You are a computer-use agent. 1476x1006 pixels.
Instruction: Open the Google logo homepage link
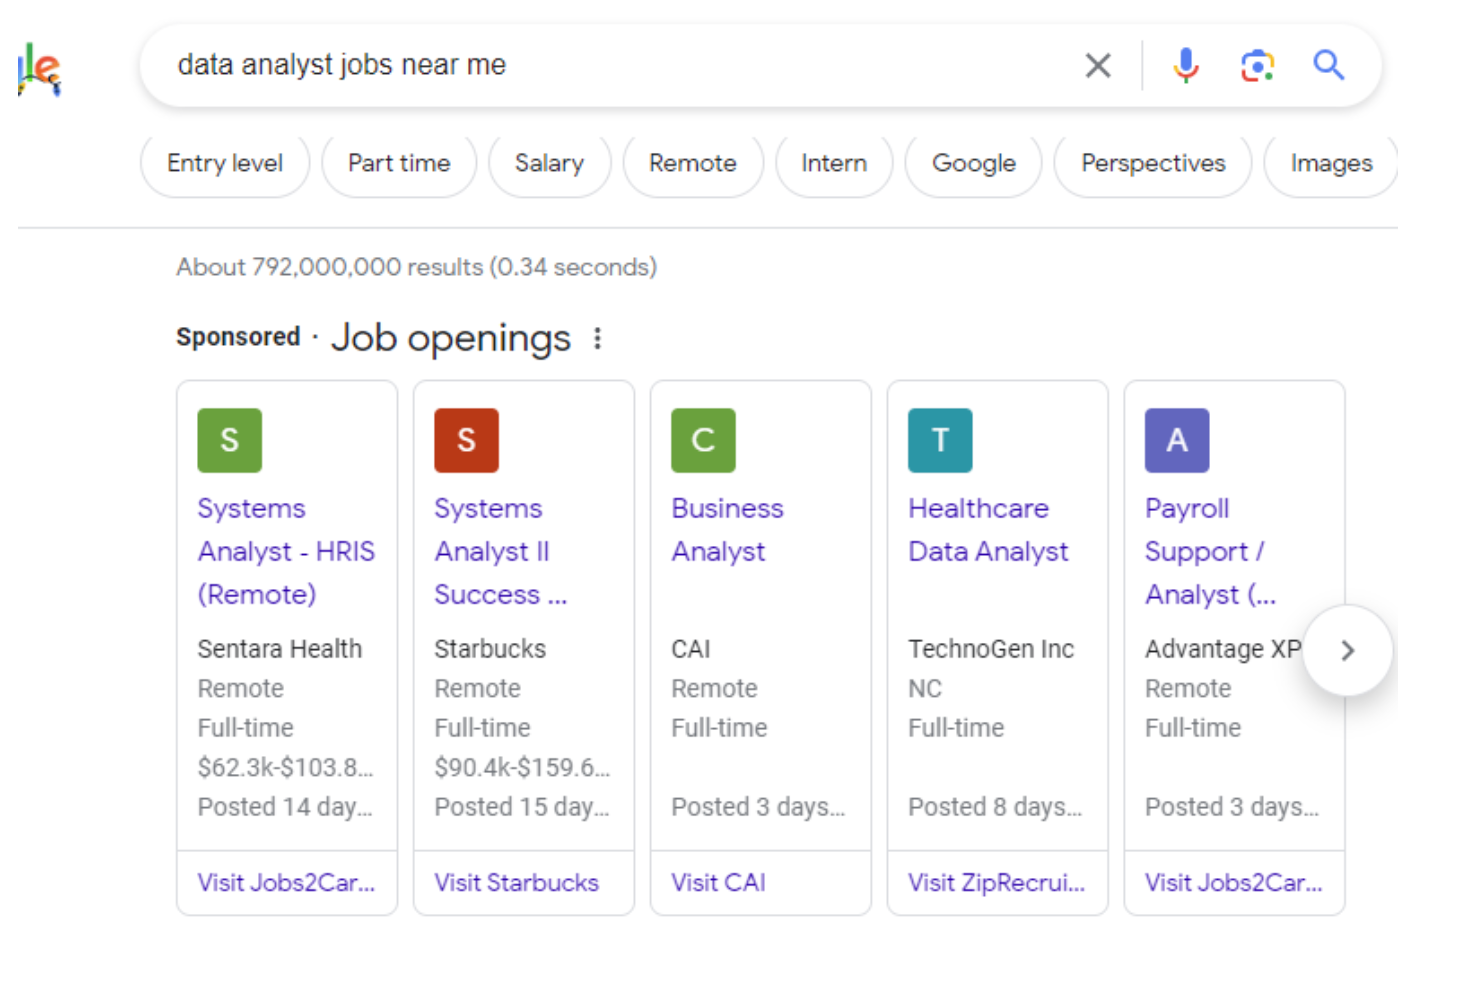pyautogui.click(x=40, y=69)
